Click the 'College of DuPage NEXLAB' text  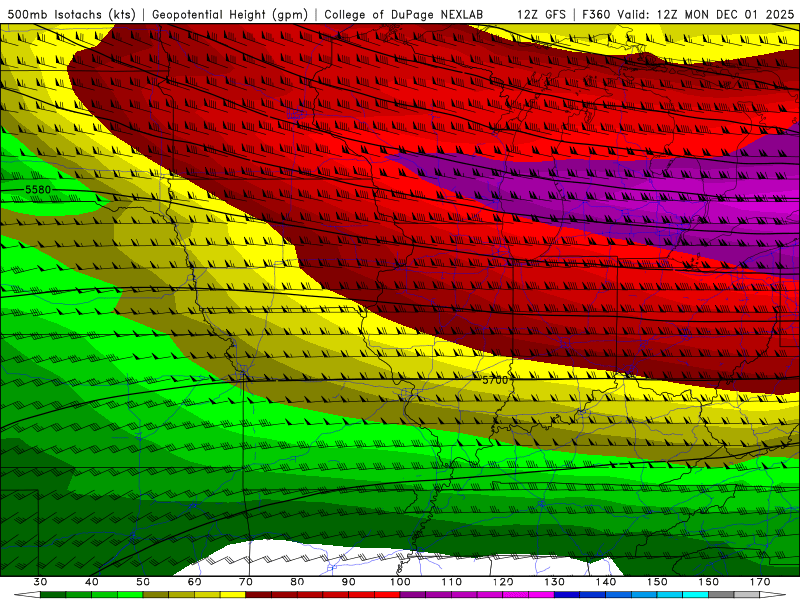[403, 14]
